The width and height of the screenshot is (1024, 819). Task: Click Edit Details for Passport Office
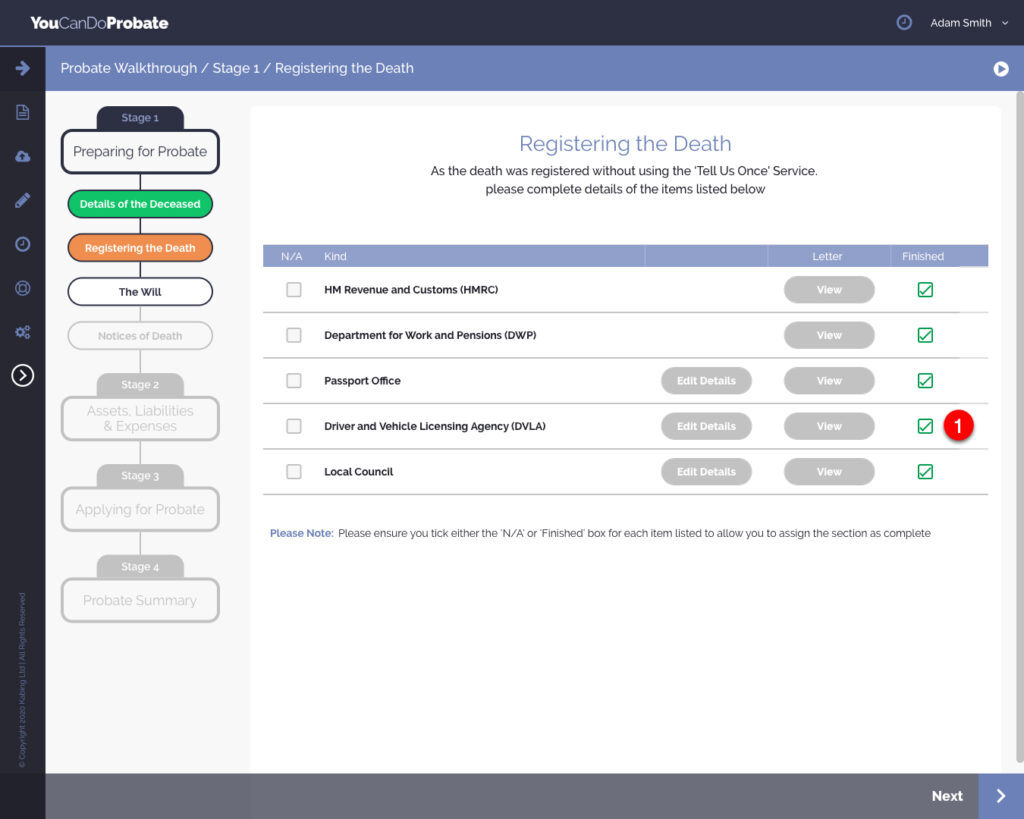[706, 381]
